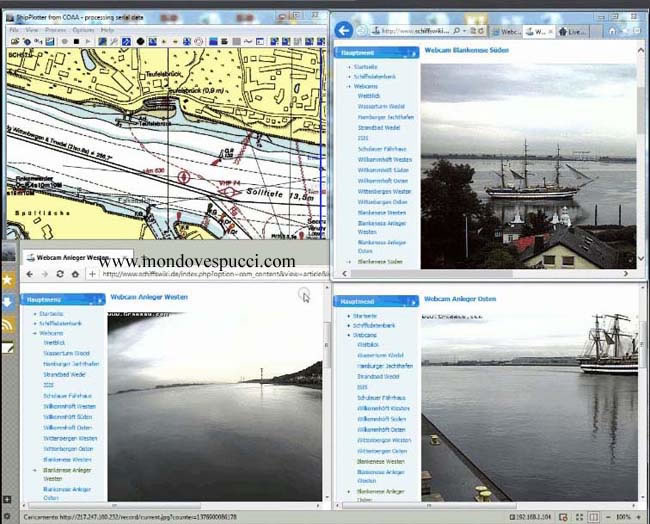Click scroll-down arrow in Blankenese Süden page
This screenshot has height=524, width=650.
pyautogui.click(x=640, y=258)
